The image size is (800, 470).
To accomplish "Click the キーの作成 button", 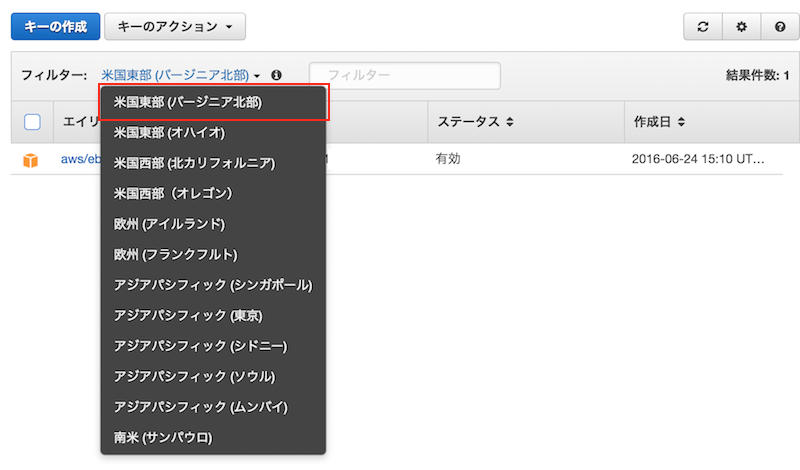I will tap(56, 27).
